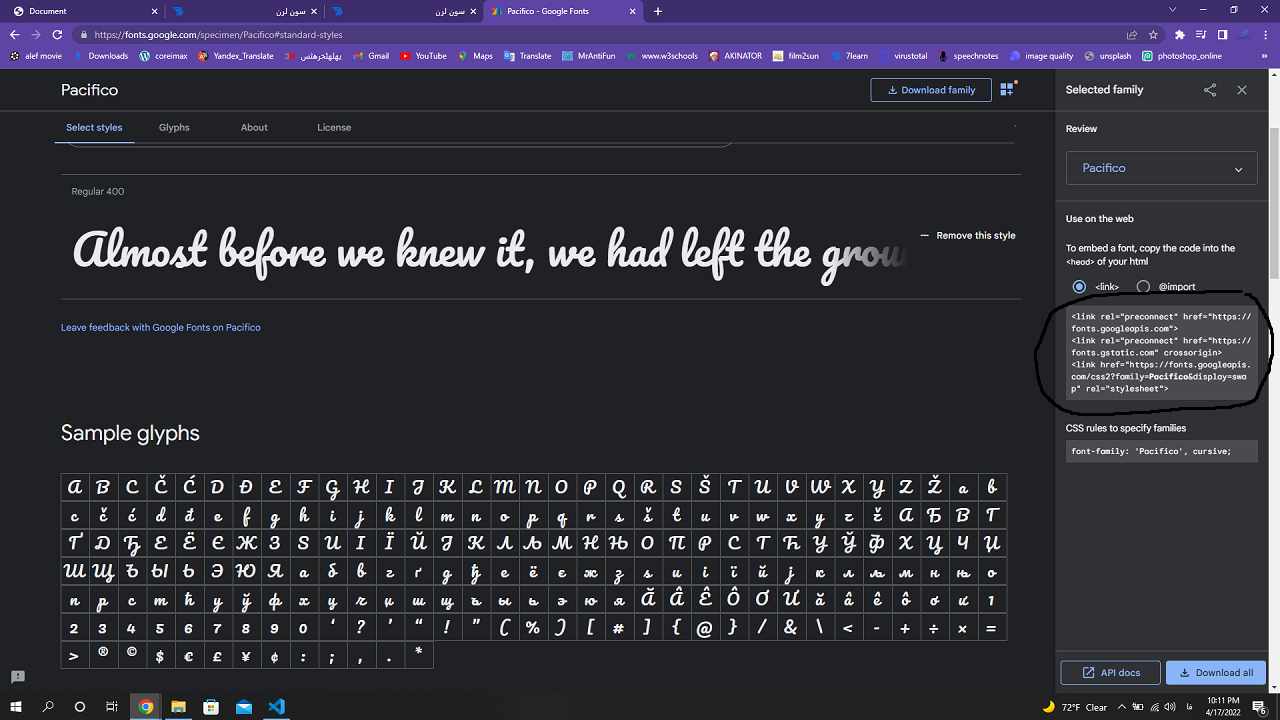
Task: Open Microsoft Store from the taskbar
Action: (x=211, y=706)
